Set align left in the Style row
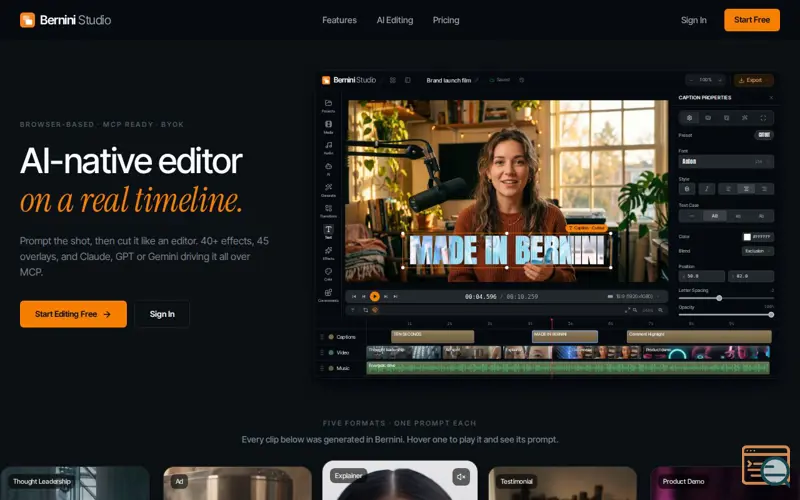The image size is (800, 500). [728, 189]
